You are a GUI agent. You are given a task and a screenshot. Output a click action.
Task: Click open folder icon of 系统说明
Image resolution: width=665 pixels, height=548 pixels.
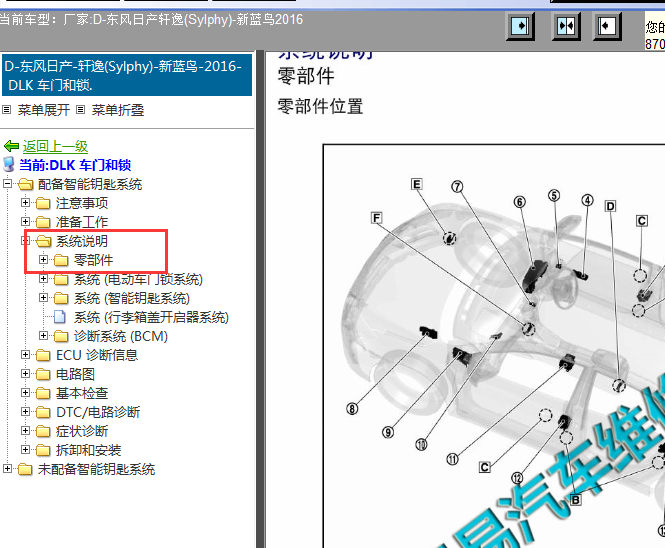coord(44,241)
